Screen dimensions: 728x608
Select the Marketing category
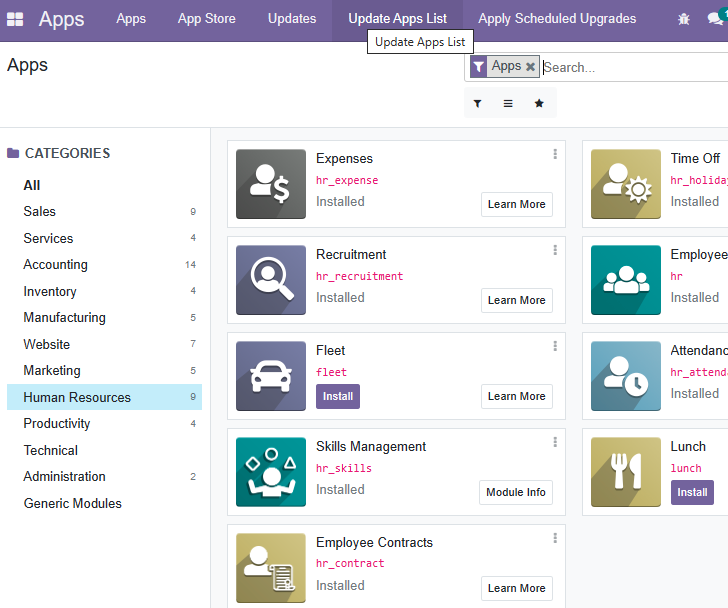(104, 370)
